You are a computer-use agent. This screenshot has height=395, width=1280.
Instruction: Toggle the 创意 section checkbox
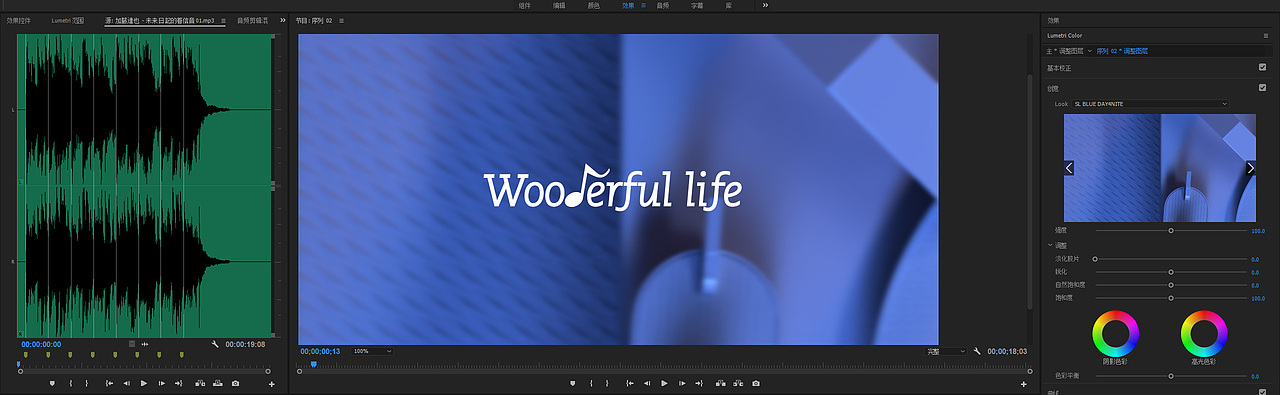tap(1262, 87)
